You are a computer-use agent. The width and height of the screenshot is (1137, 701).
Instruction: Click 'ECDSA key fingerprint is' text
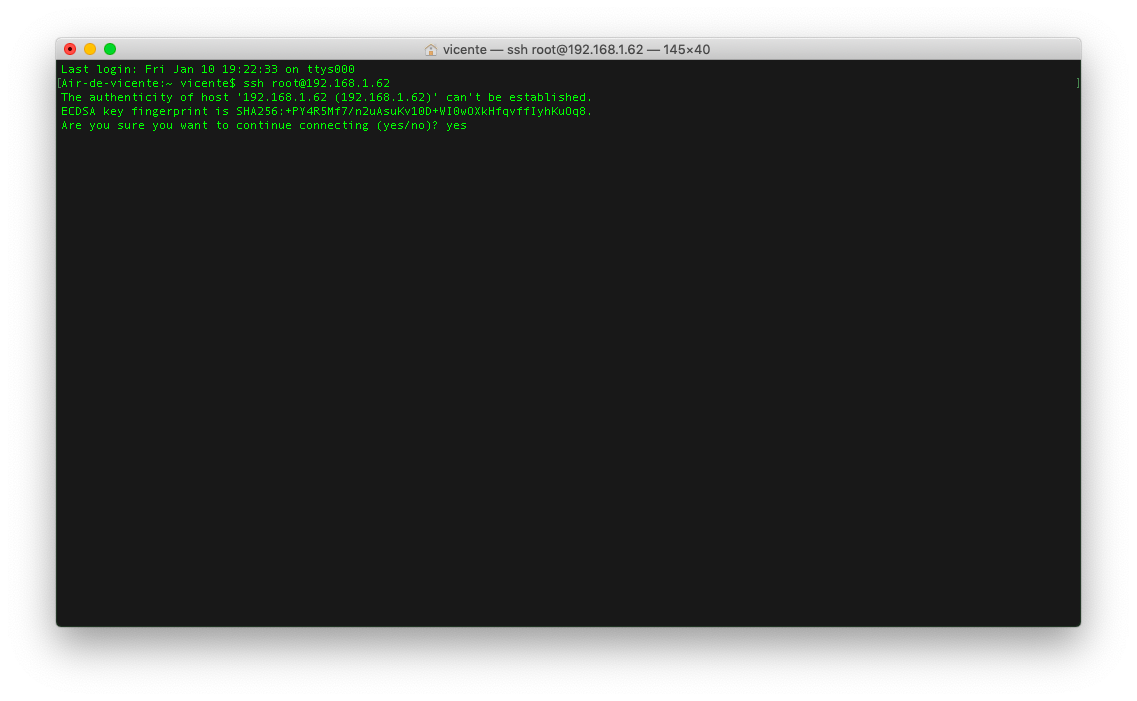pyautogui.click(x=145, y=112)
